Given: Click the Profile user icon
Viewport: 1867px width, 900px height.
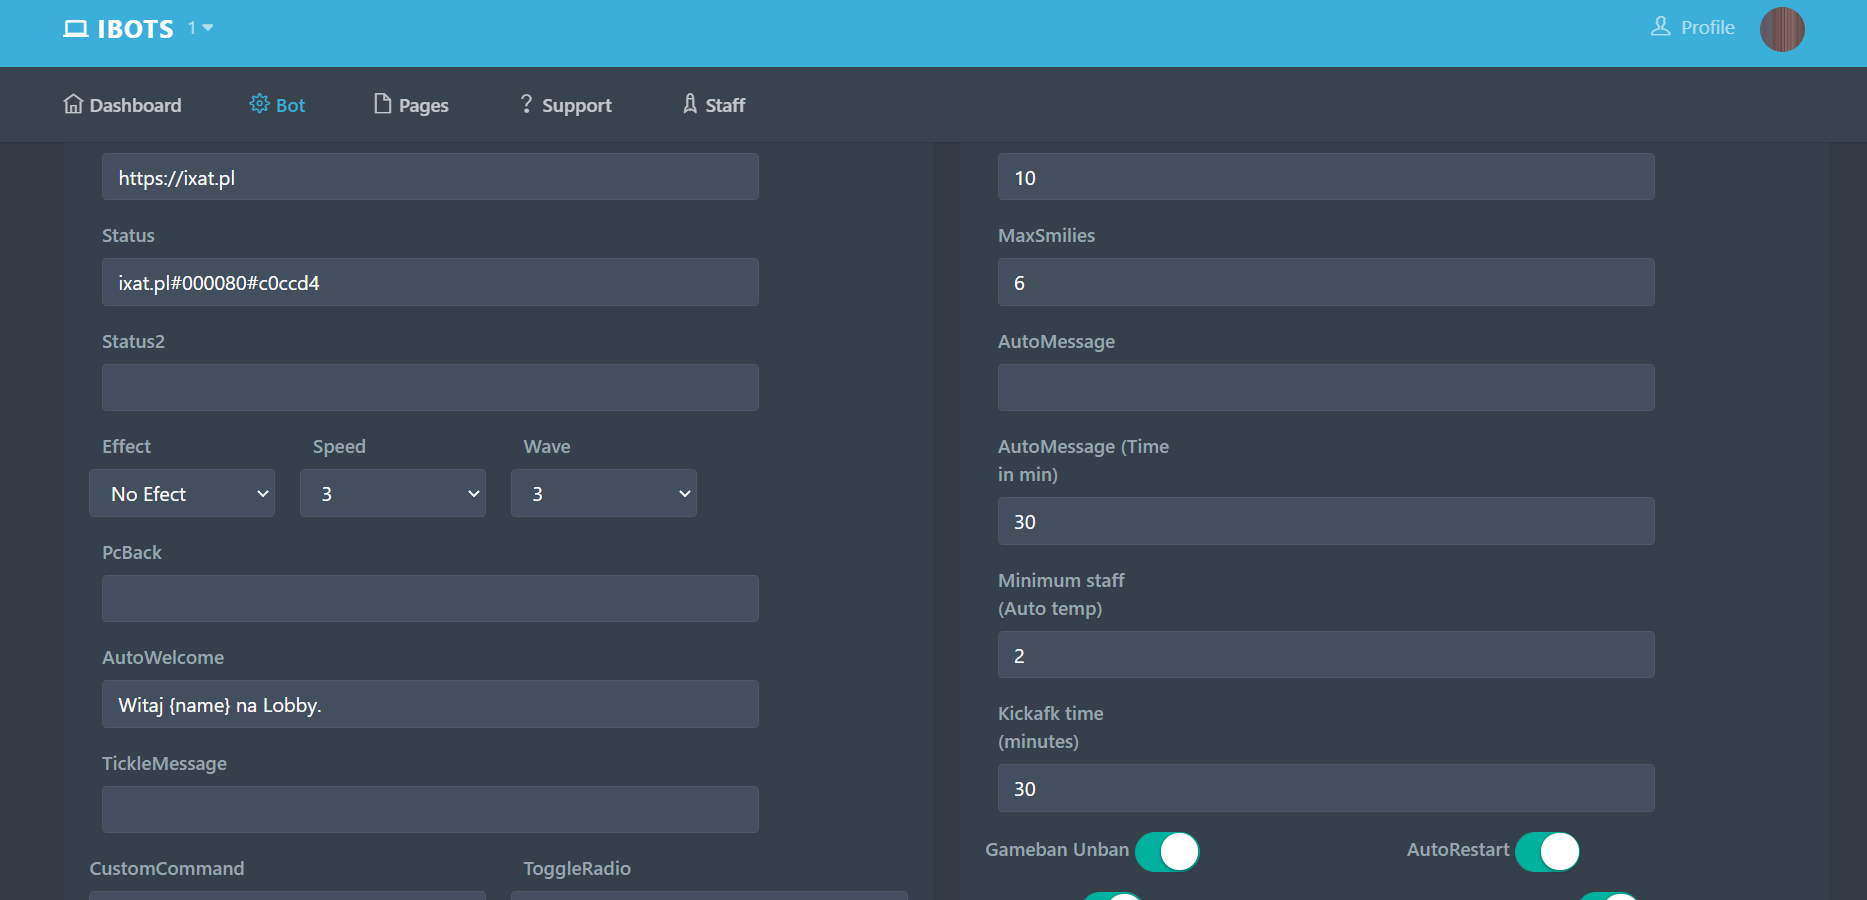Looking at the screenshot, I should (1660, 27).
